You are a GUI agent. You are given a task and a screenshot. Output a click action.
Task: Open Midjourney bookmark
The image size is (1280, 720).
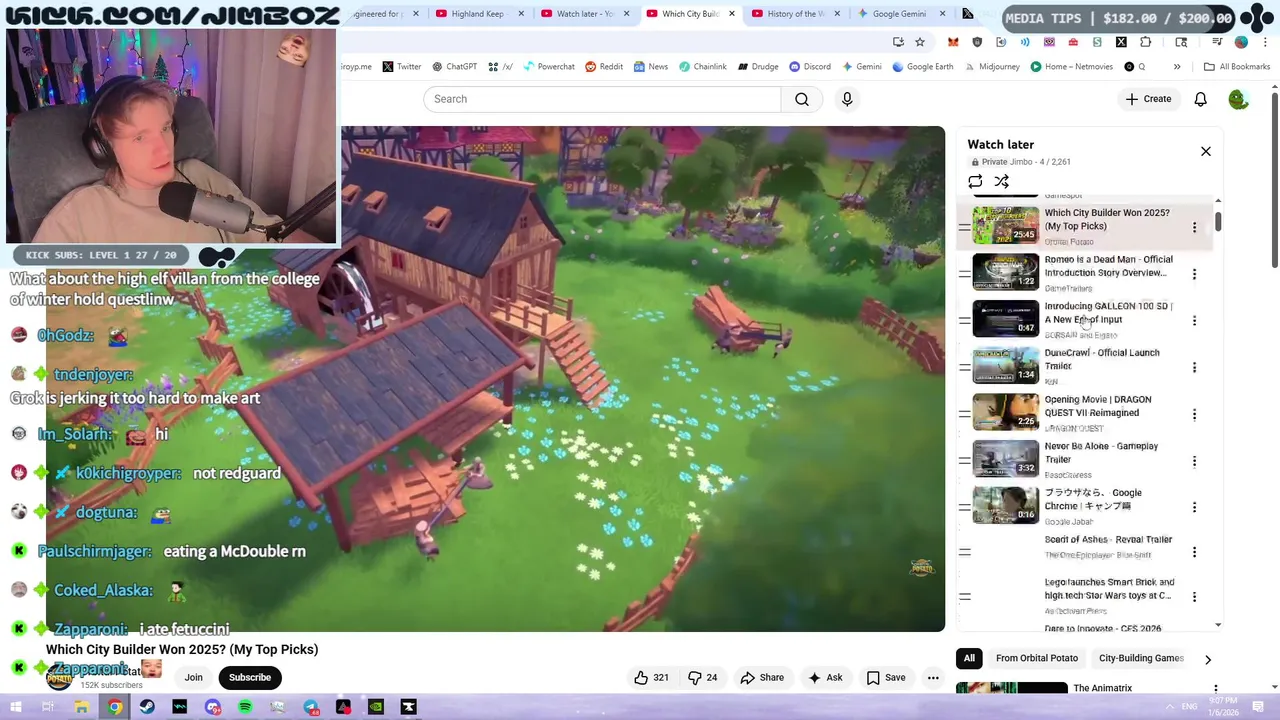point(991,67)
